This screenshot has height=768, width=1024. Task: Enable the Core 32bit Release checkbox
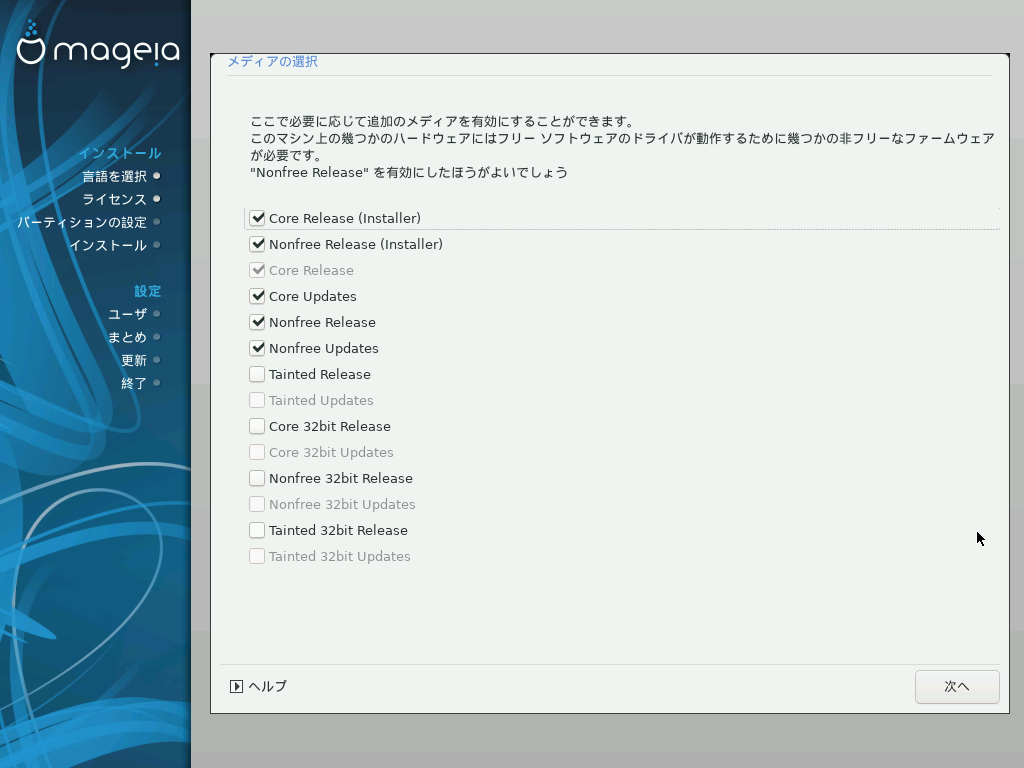pyautogui.click(x=257, y=426)
